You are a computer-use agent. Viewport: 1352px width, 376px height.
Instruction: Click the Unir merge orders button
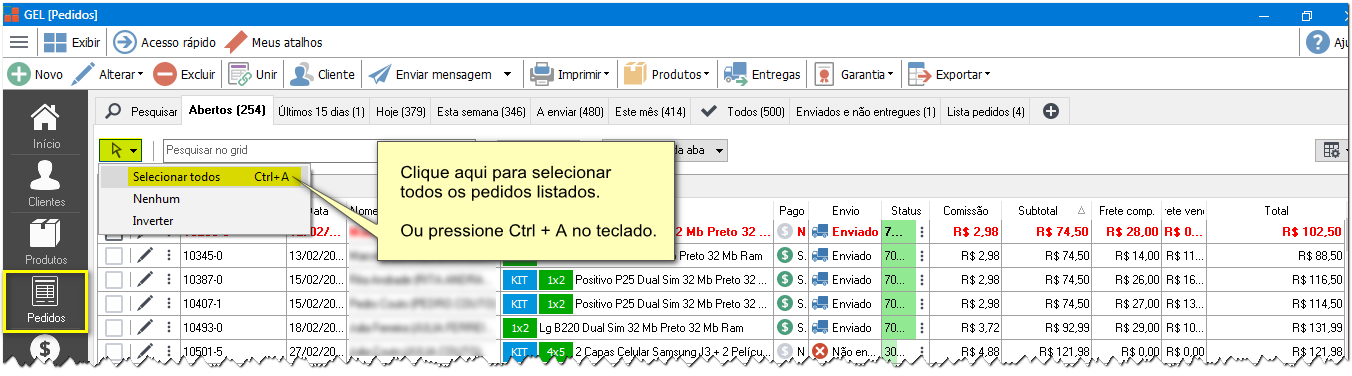pos(253,74)
